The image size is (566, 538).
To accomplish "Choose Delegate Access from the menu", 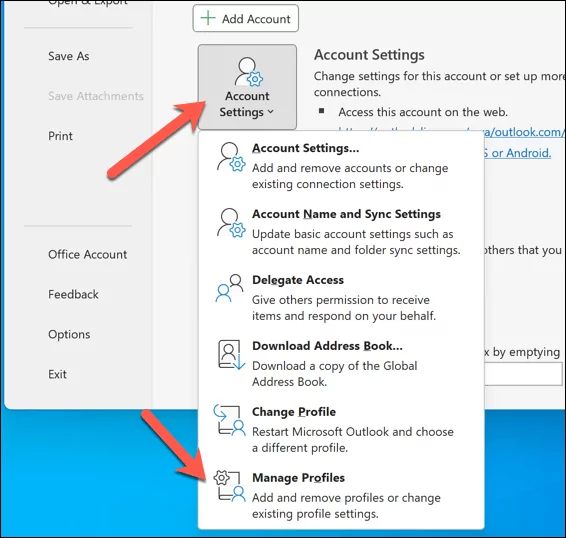I will click(341, 298).
